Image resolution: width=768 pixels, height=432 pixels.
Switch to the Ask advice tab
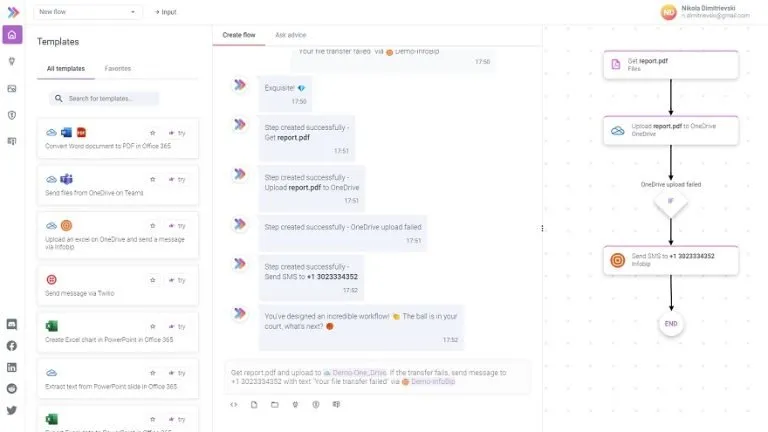point(290,35)
